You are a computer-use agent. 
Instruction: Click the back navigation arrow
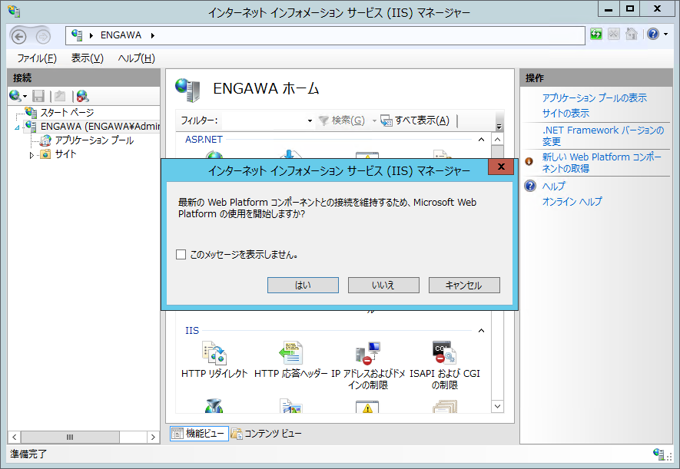(18, 36)
